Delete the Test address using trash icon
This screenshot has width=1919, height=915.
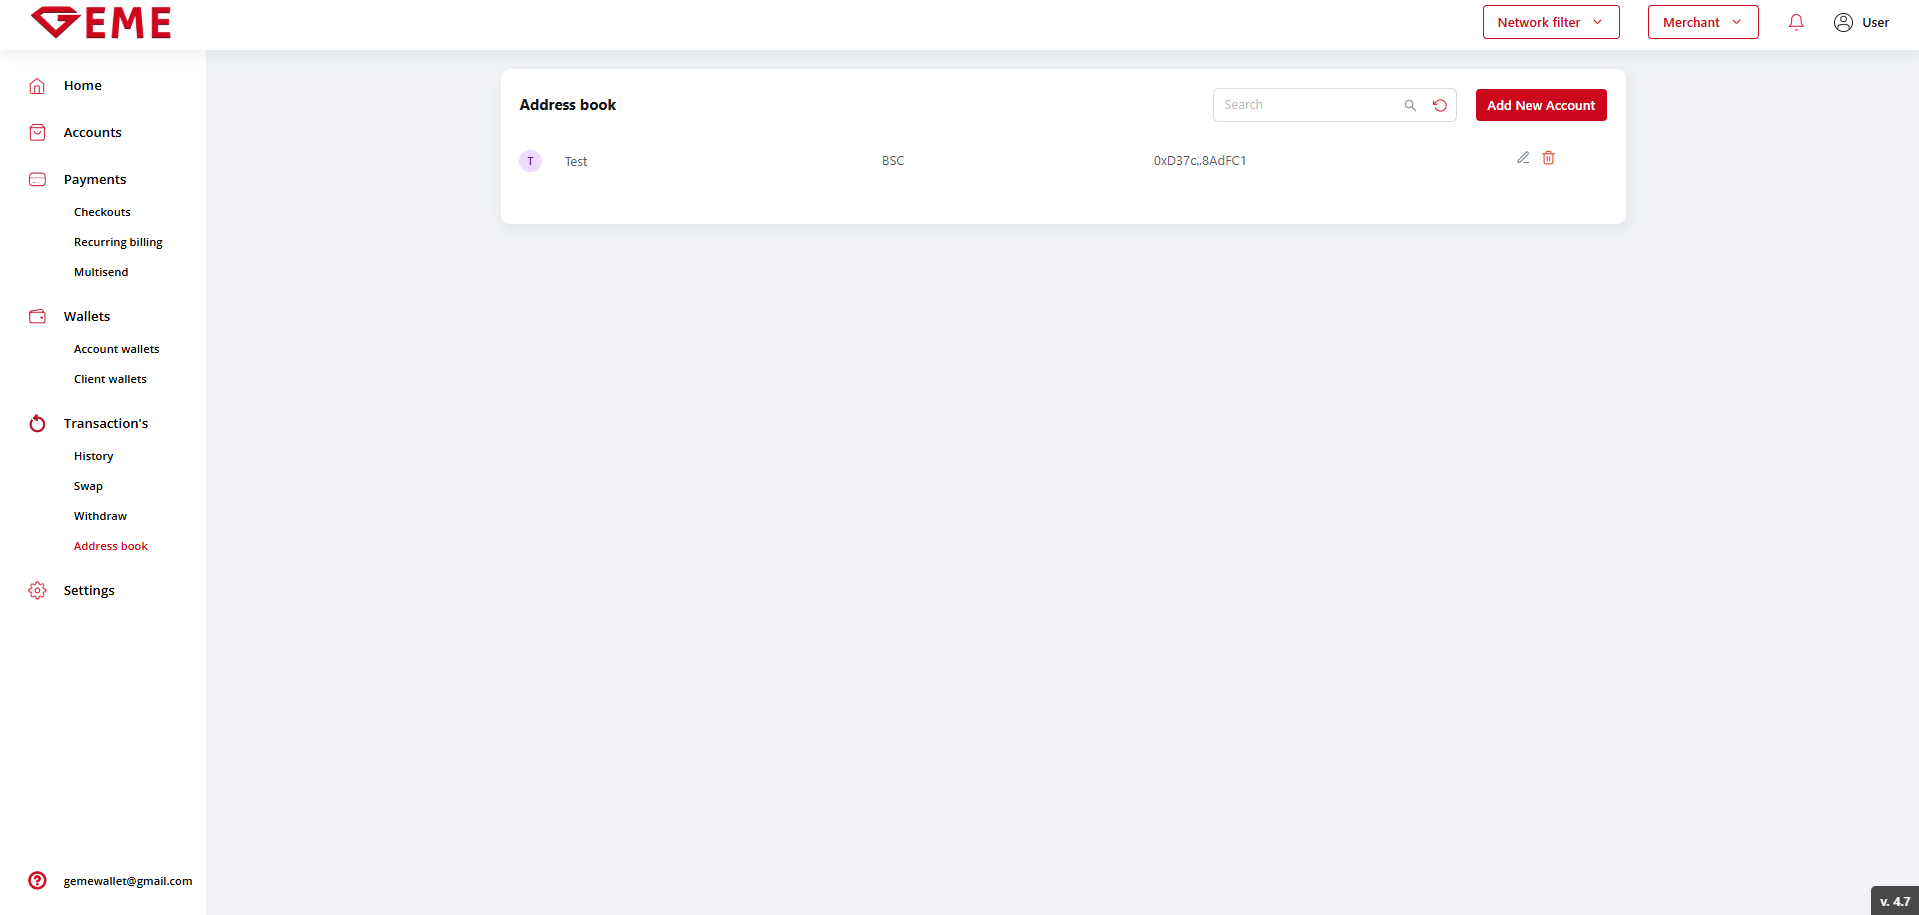(1548, 158)
